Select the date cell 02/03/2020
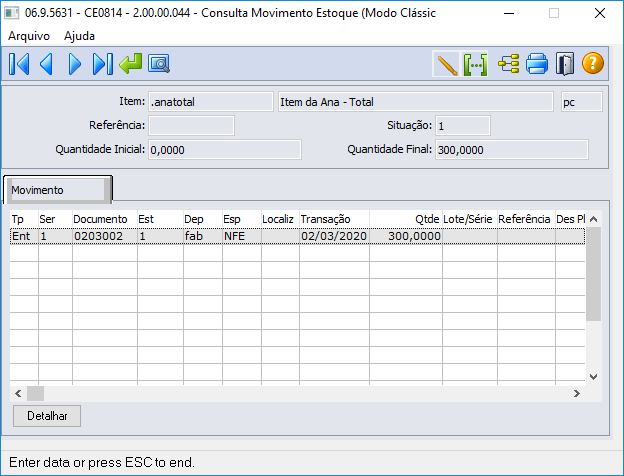624x476 pixels. point(334,236)
